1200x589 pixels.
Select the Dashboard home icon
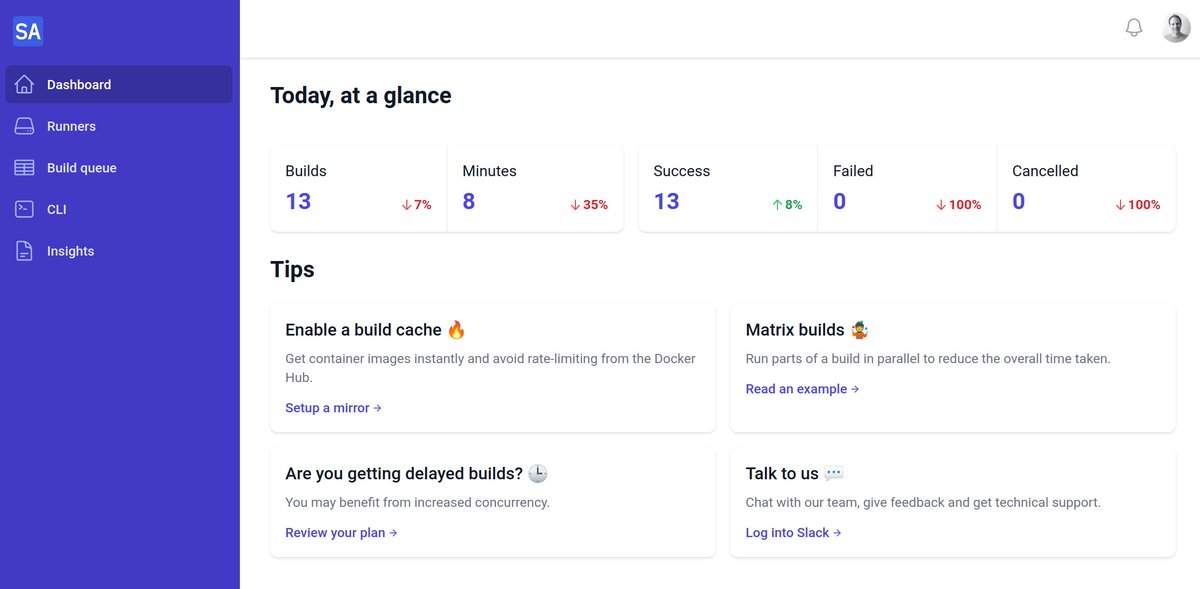click(x=24, y=84)
